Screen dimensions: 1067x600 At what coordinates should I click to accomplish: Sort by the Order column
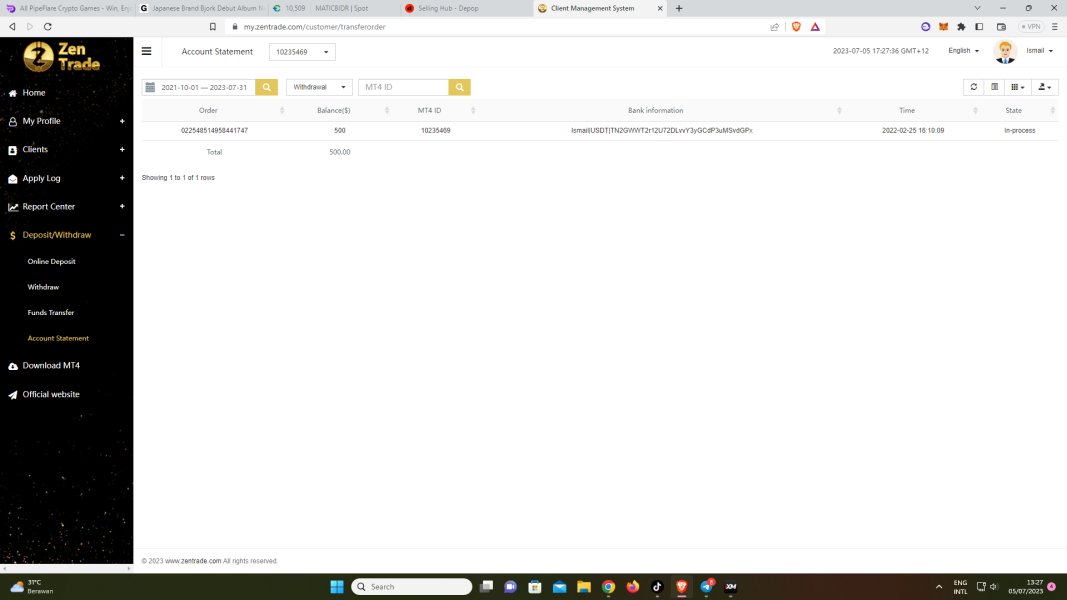208,110
